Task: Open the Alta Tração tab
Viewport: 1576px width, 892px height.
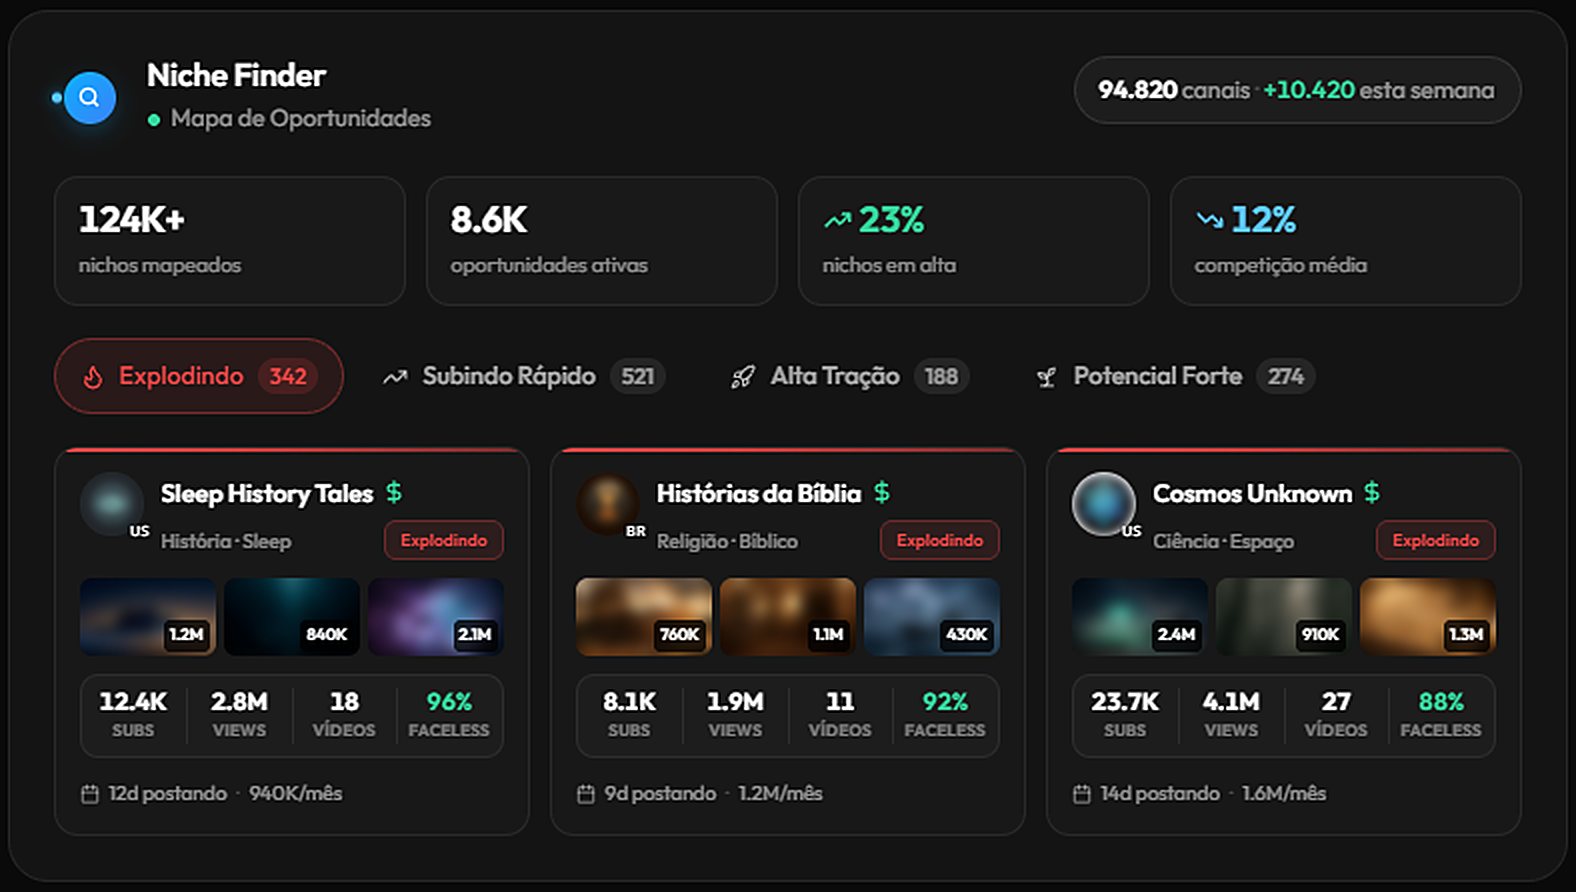Action: point(850,376)
